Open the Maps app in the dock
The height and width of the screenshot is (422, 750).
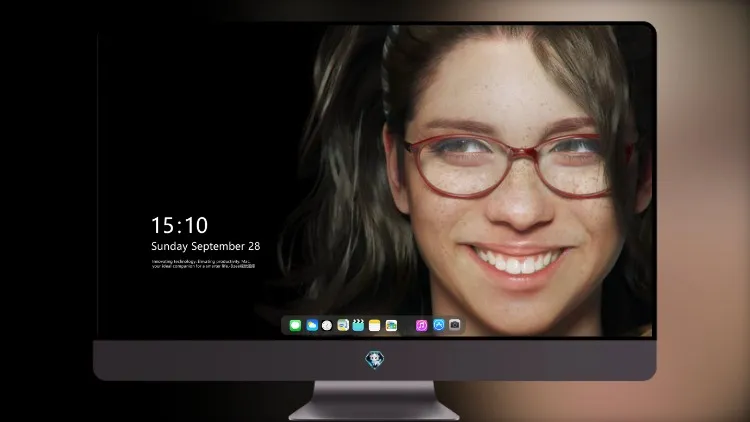point(343,325)
